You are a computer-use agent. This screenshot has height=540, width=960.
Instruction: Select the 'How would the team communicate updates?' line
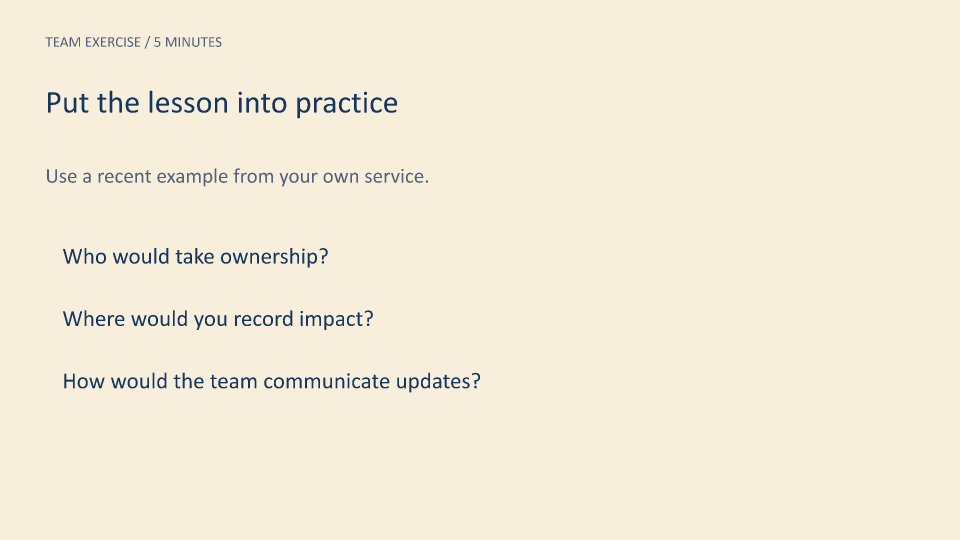pyautogui.click(x=272, y=381)
